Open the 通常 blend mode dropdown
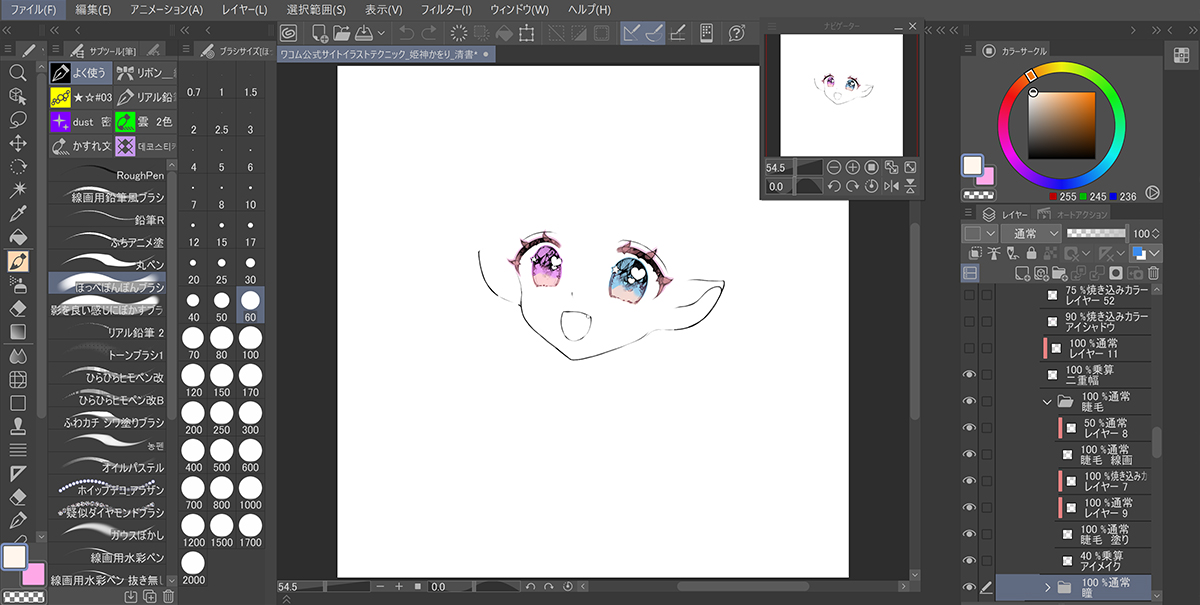The height and width of the screenshot is (605, 1200). pyautogui.click(x=1024, y=233)
